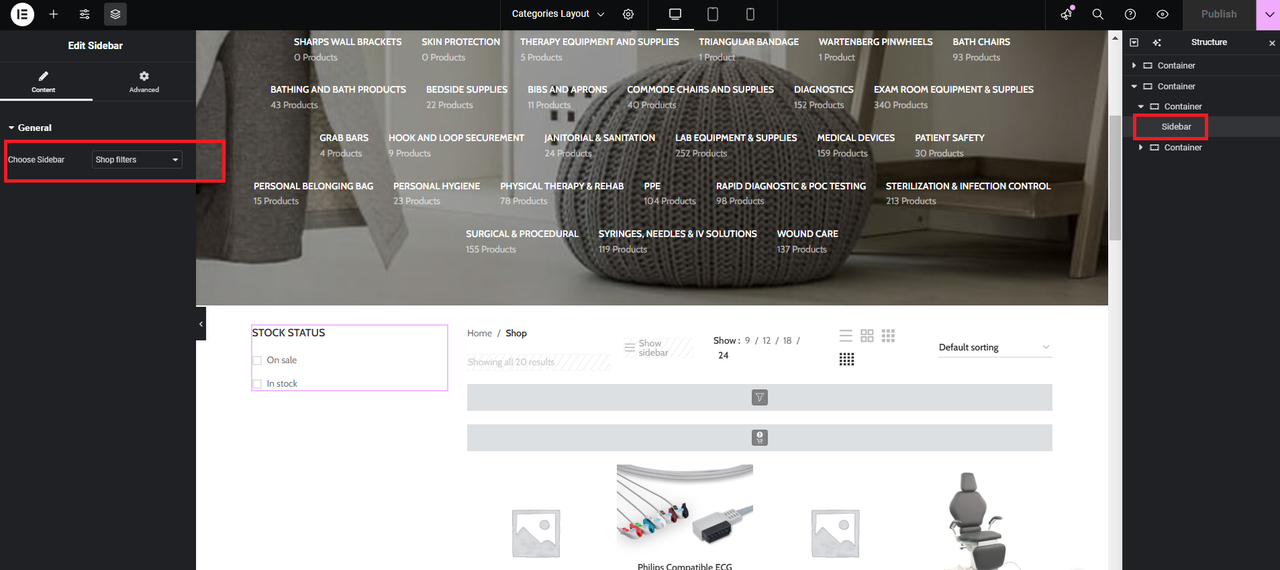Open the Elementor logo menu
The image size is (1280, 570).
pos(21,14)
